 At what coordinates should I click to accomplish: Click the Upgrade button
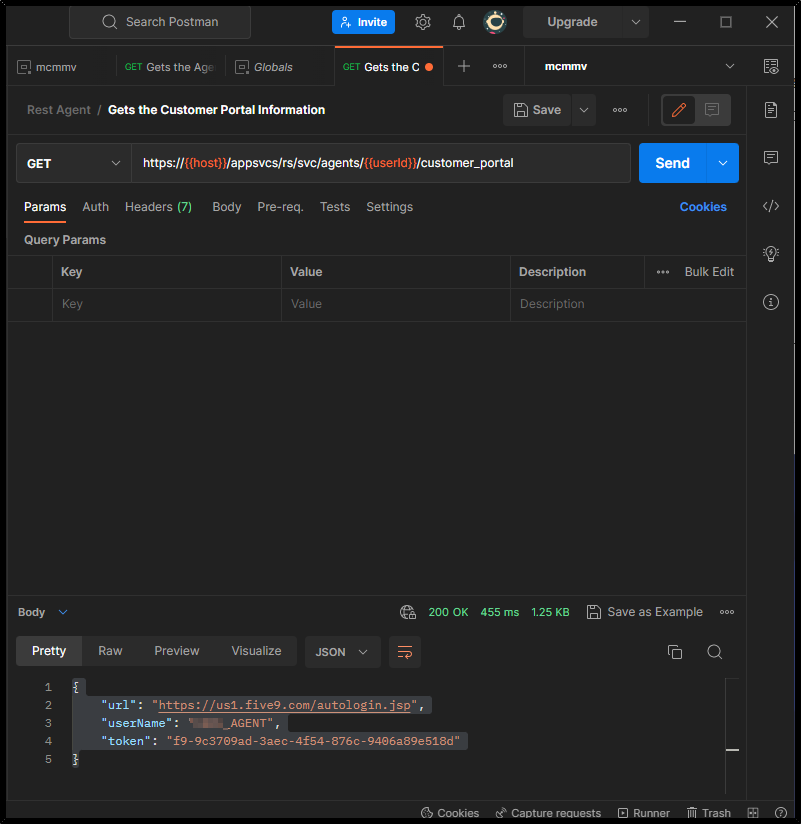pos(572,22)
